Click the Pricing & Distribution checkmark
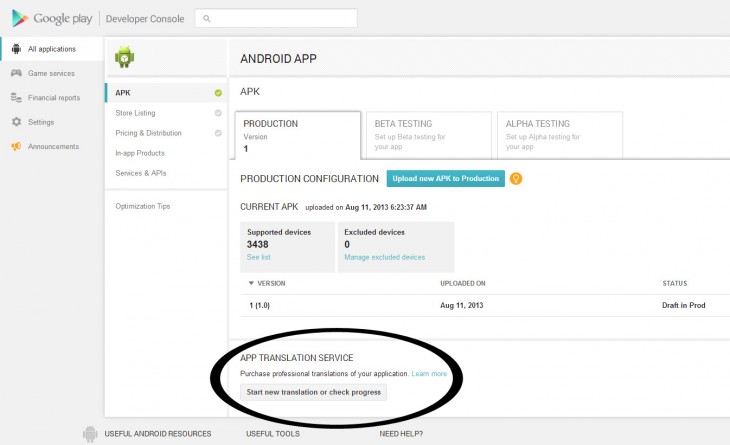Viewport: 730px width, 445px height. [218, 133]
